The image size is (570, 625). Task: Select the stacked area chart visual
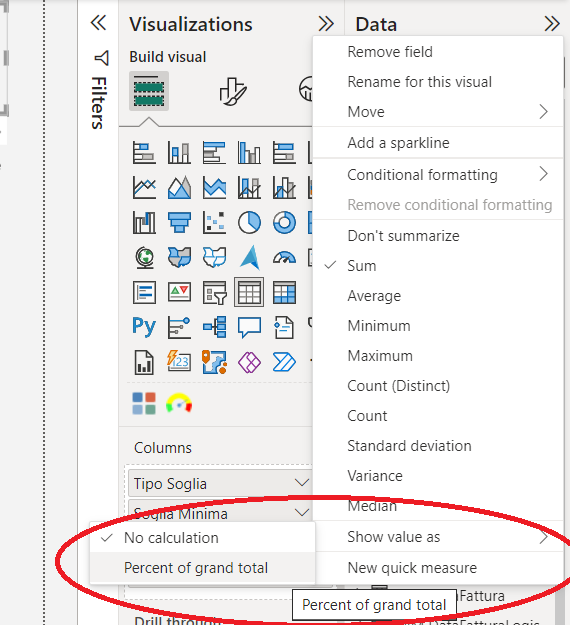[x=214, y=188]
